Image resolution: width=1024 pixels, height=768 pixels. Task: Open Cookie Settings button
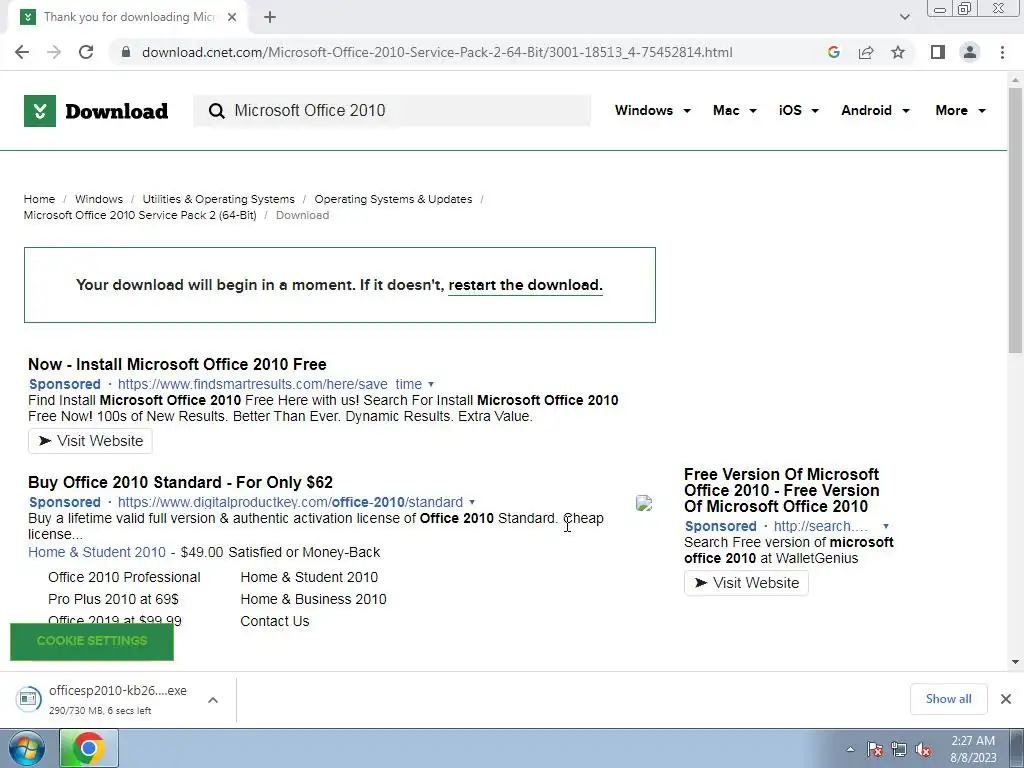click(x=92, y=641)
